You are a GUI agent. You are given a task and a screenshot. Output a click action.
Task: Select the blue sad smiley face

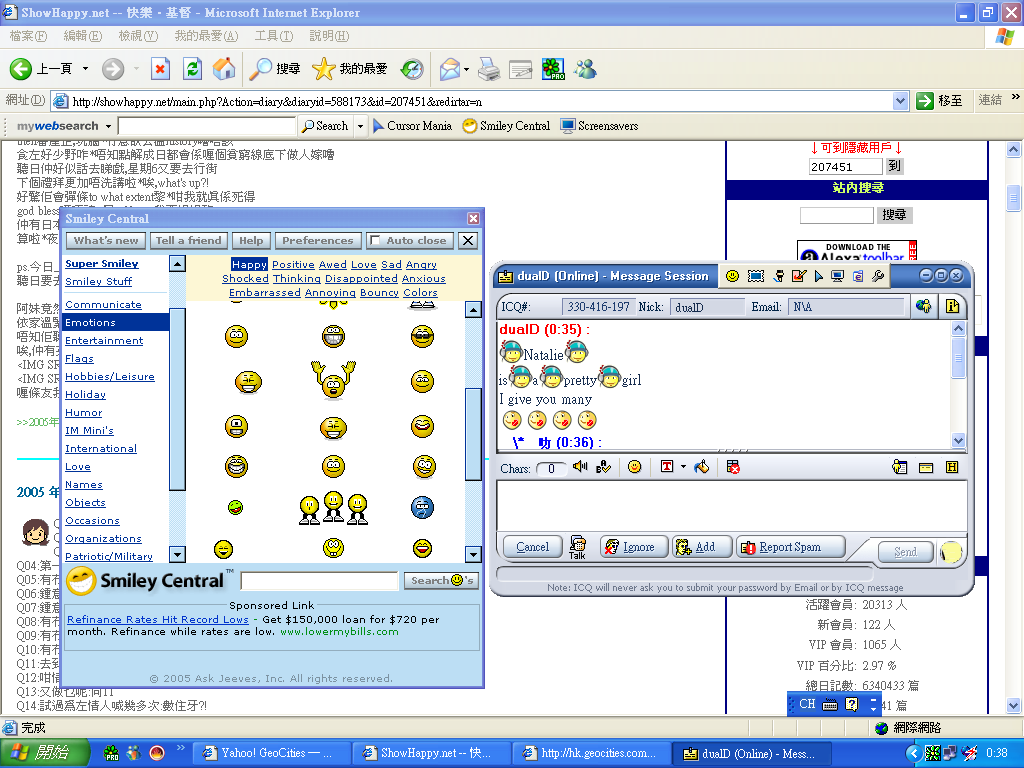[x=423, y=507]
